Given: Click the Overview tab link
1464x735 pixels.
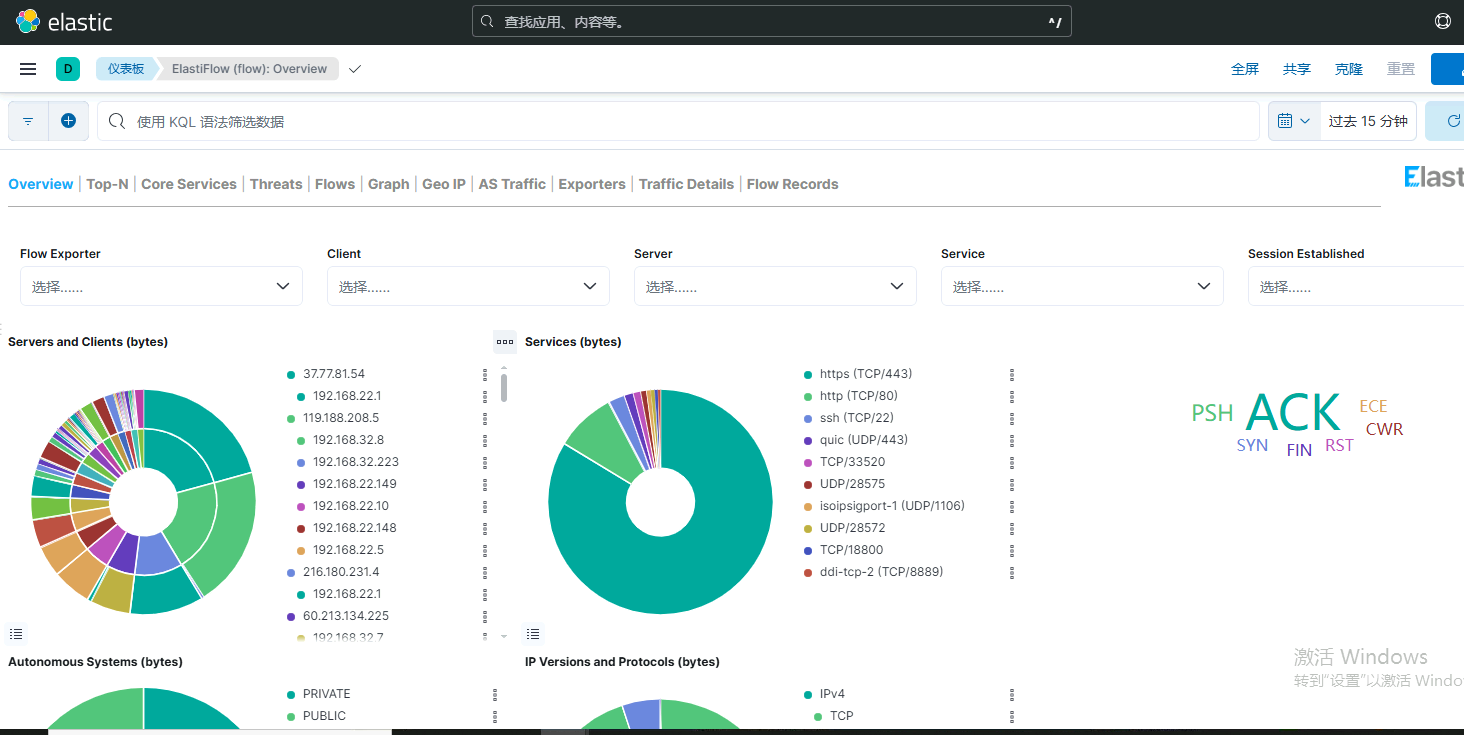Looking at the screenshot, I should click(x=41, y=184).
